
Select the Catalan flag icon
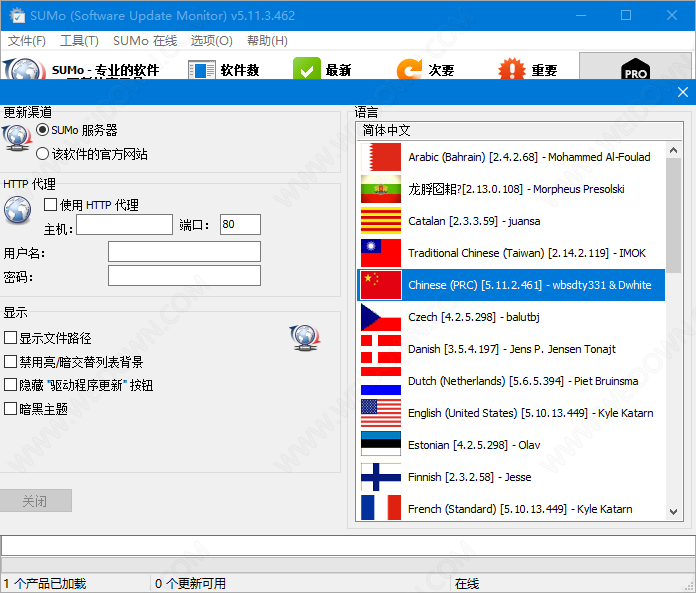pyautogui.click(x=381, y=221)
